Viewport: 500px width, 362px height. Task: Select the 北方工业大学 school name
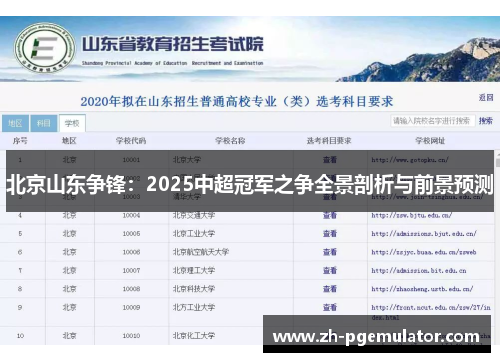pyautogui.click(x=194, y=307)
